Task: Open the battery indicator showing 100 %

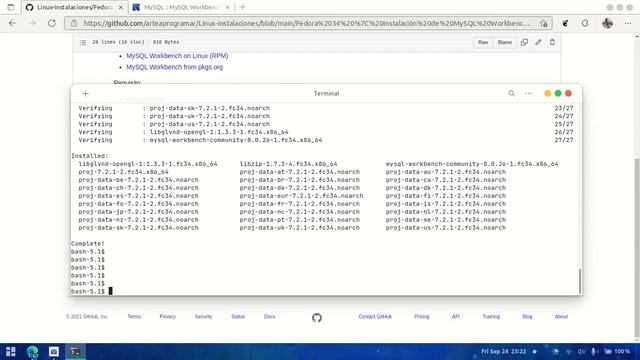Action: coord(617,351)
